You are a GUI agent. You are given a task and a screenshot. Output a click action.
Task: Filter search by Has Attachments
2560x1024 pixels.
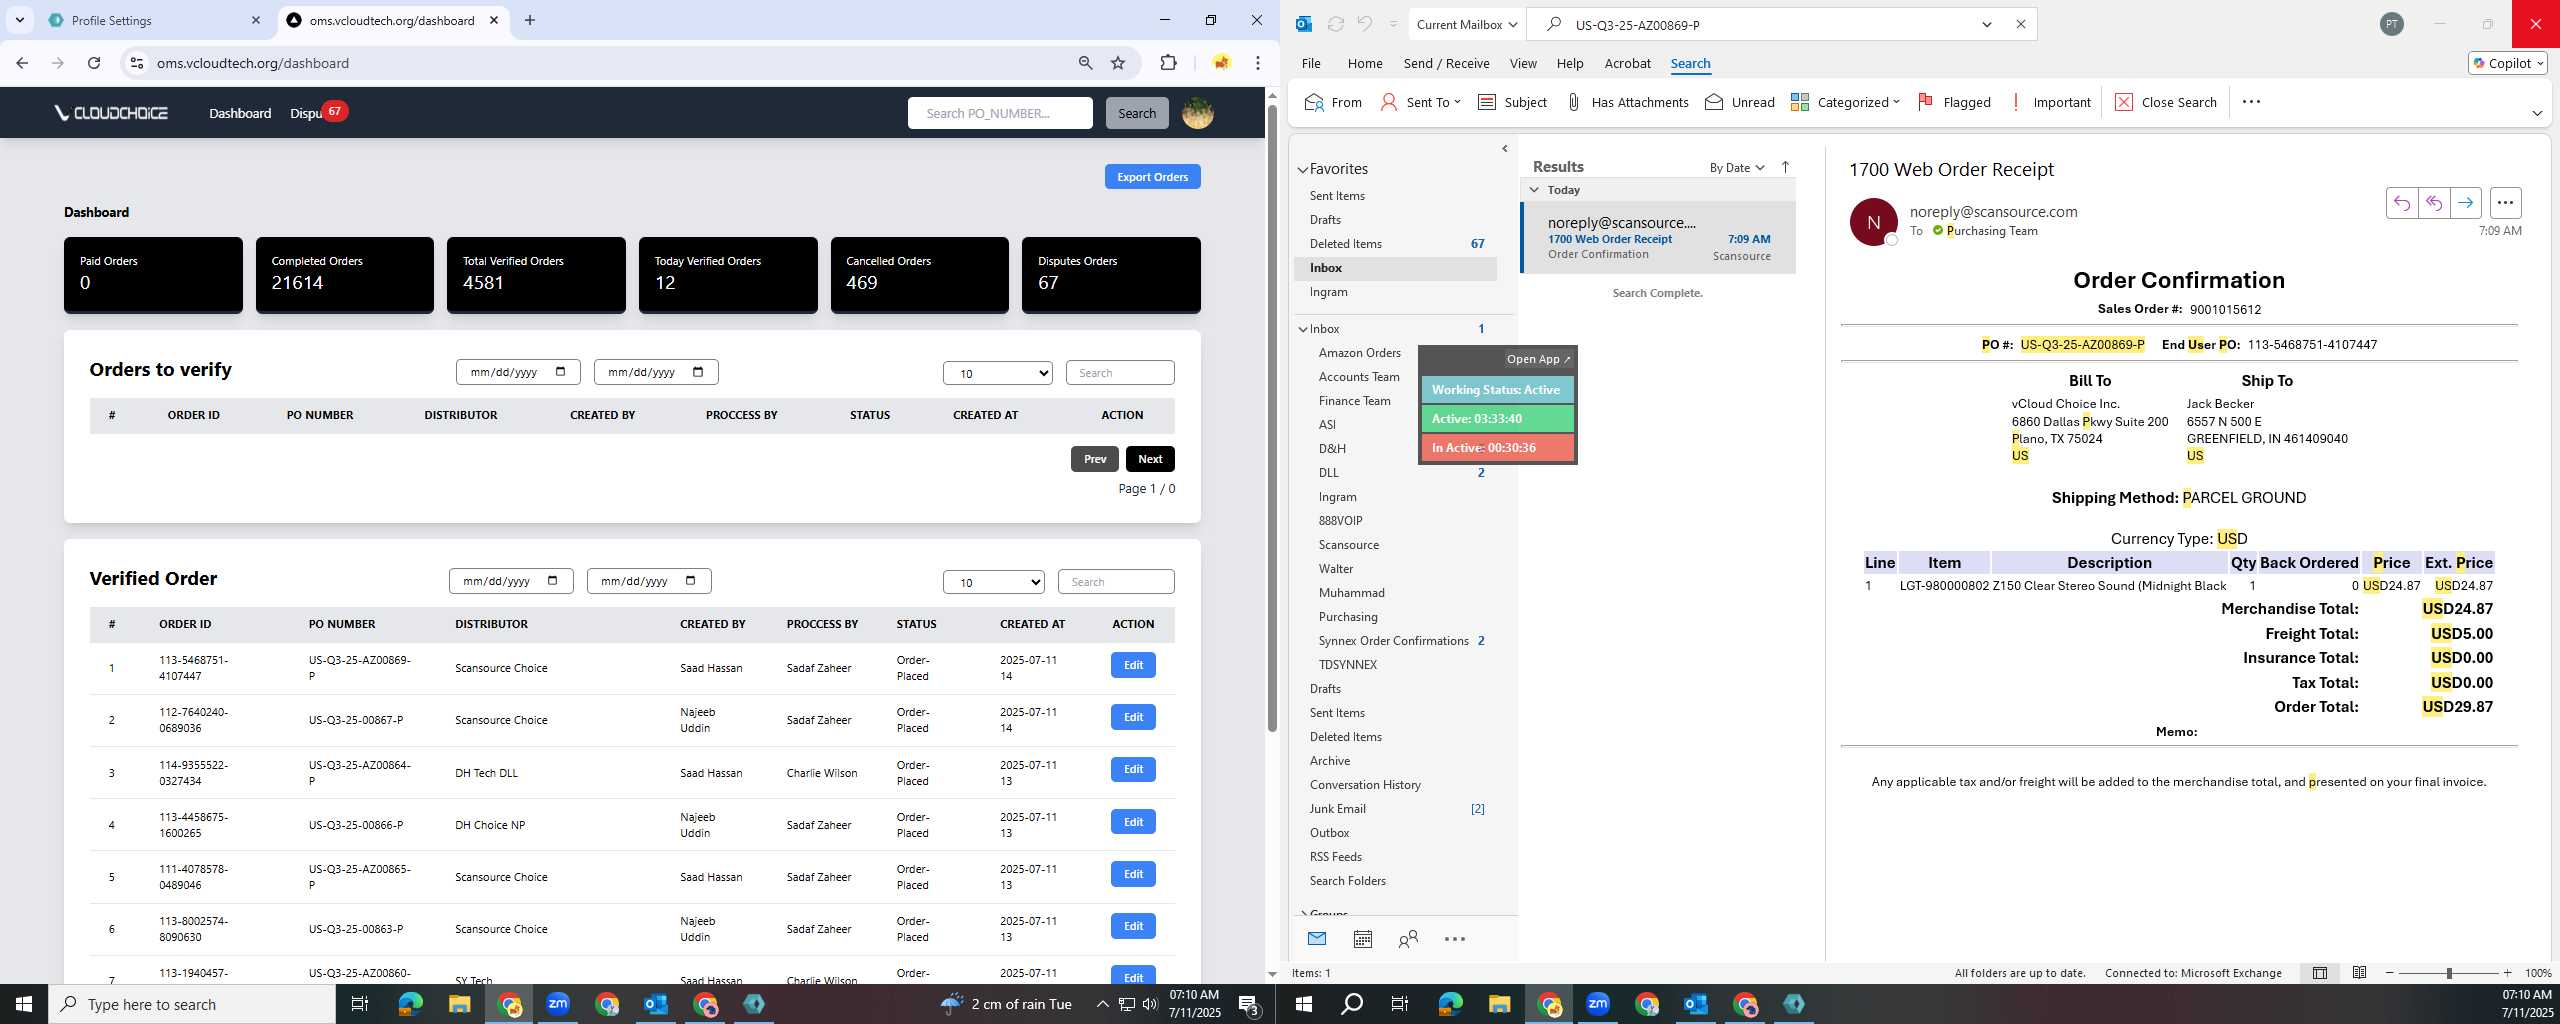[x=1627, y=102]
